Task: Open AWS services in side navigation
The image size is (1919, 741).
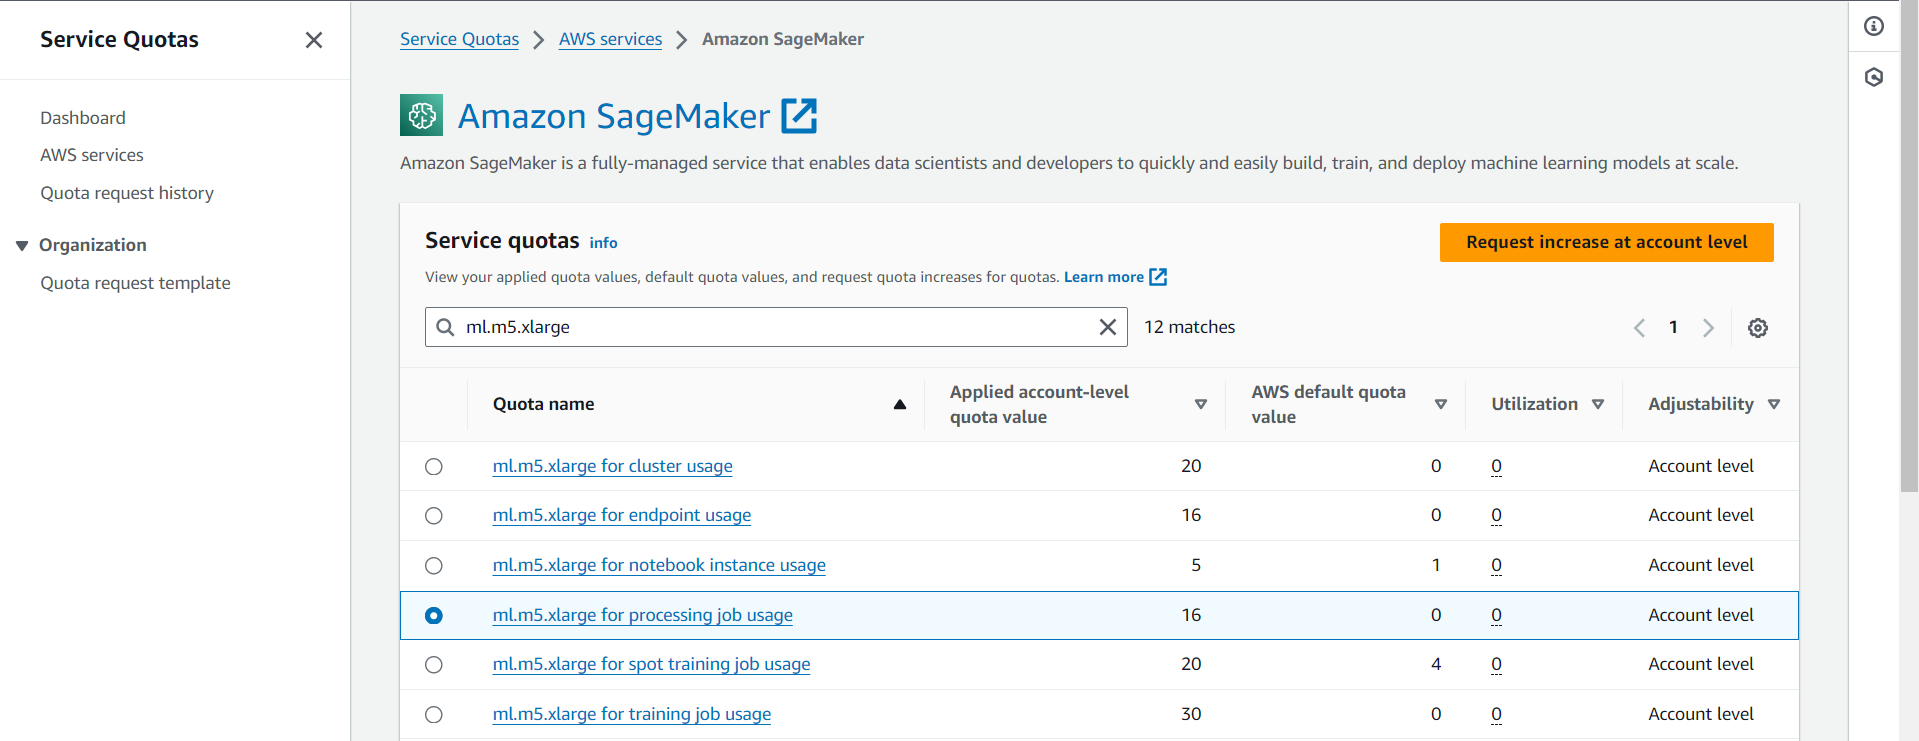Action: [x=92, y=155]
